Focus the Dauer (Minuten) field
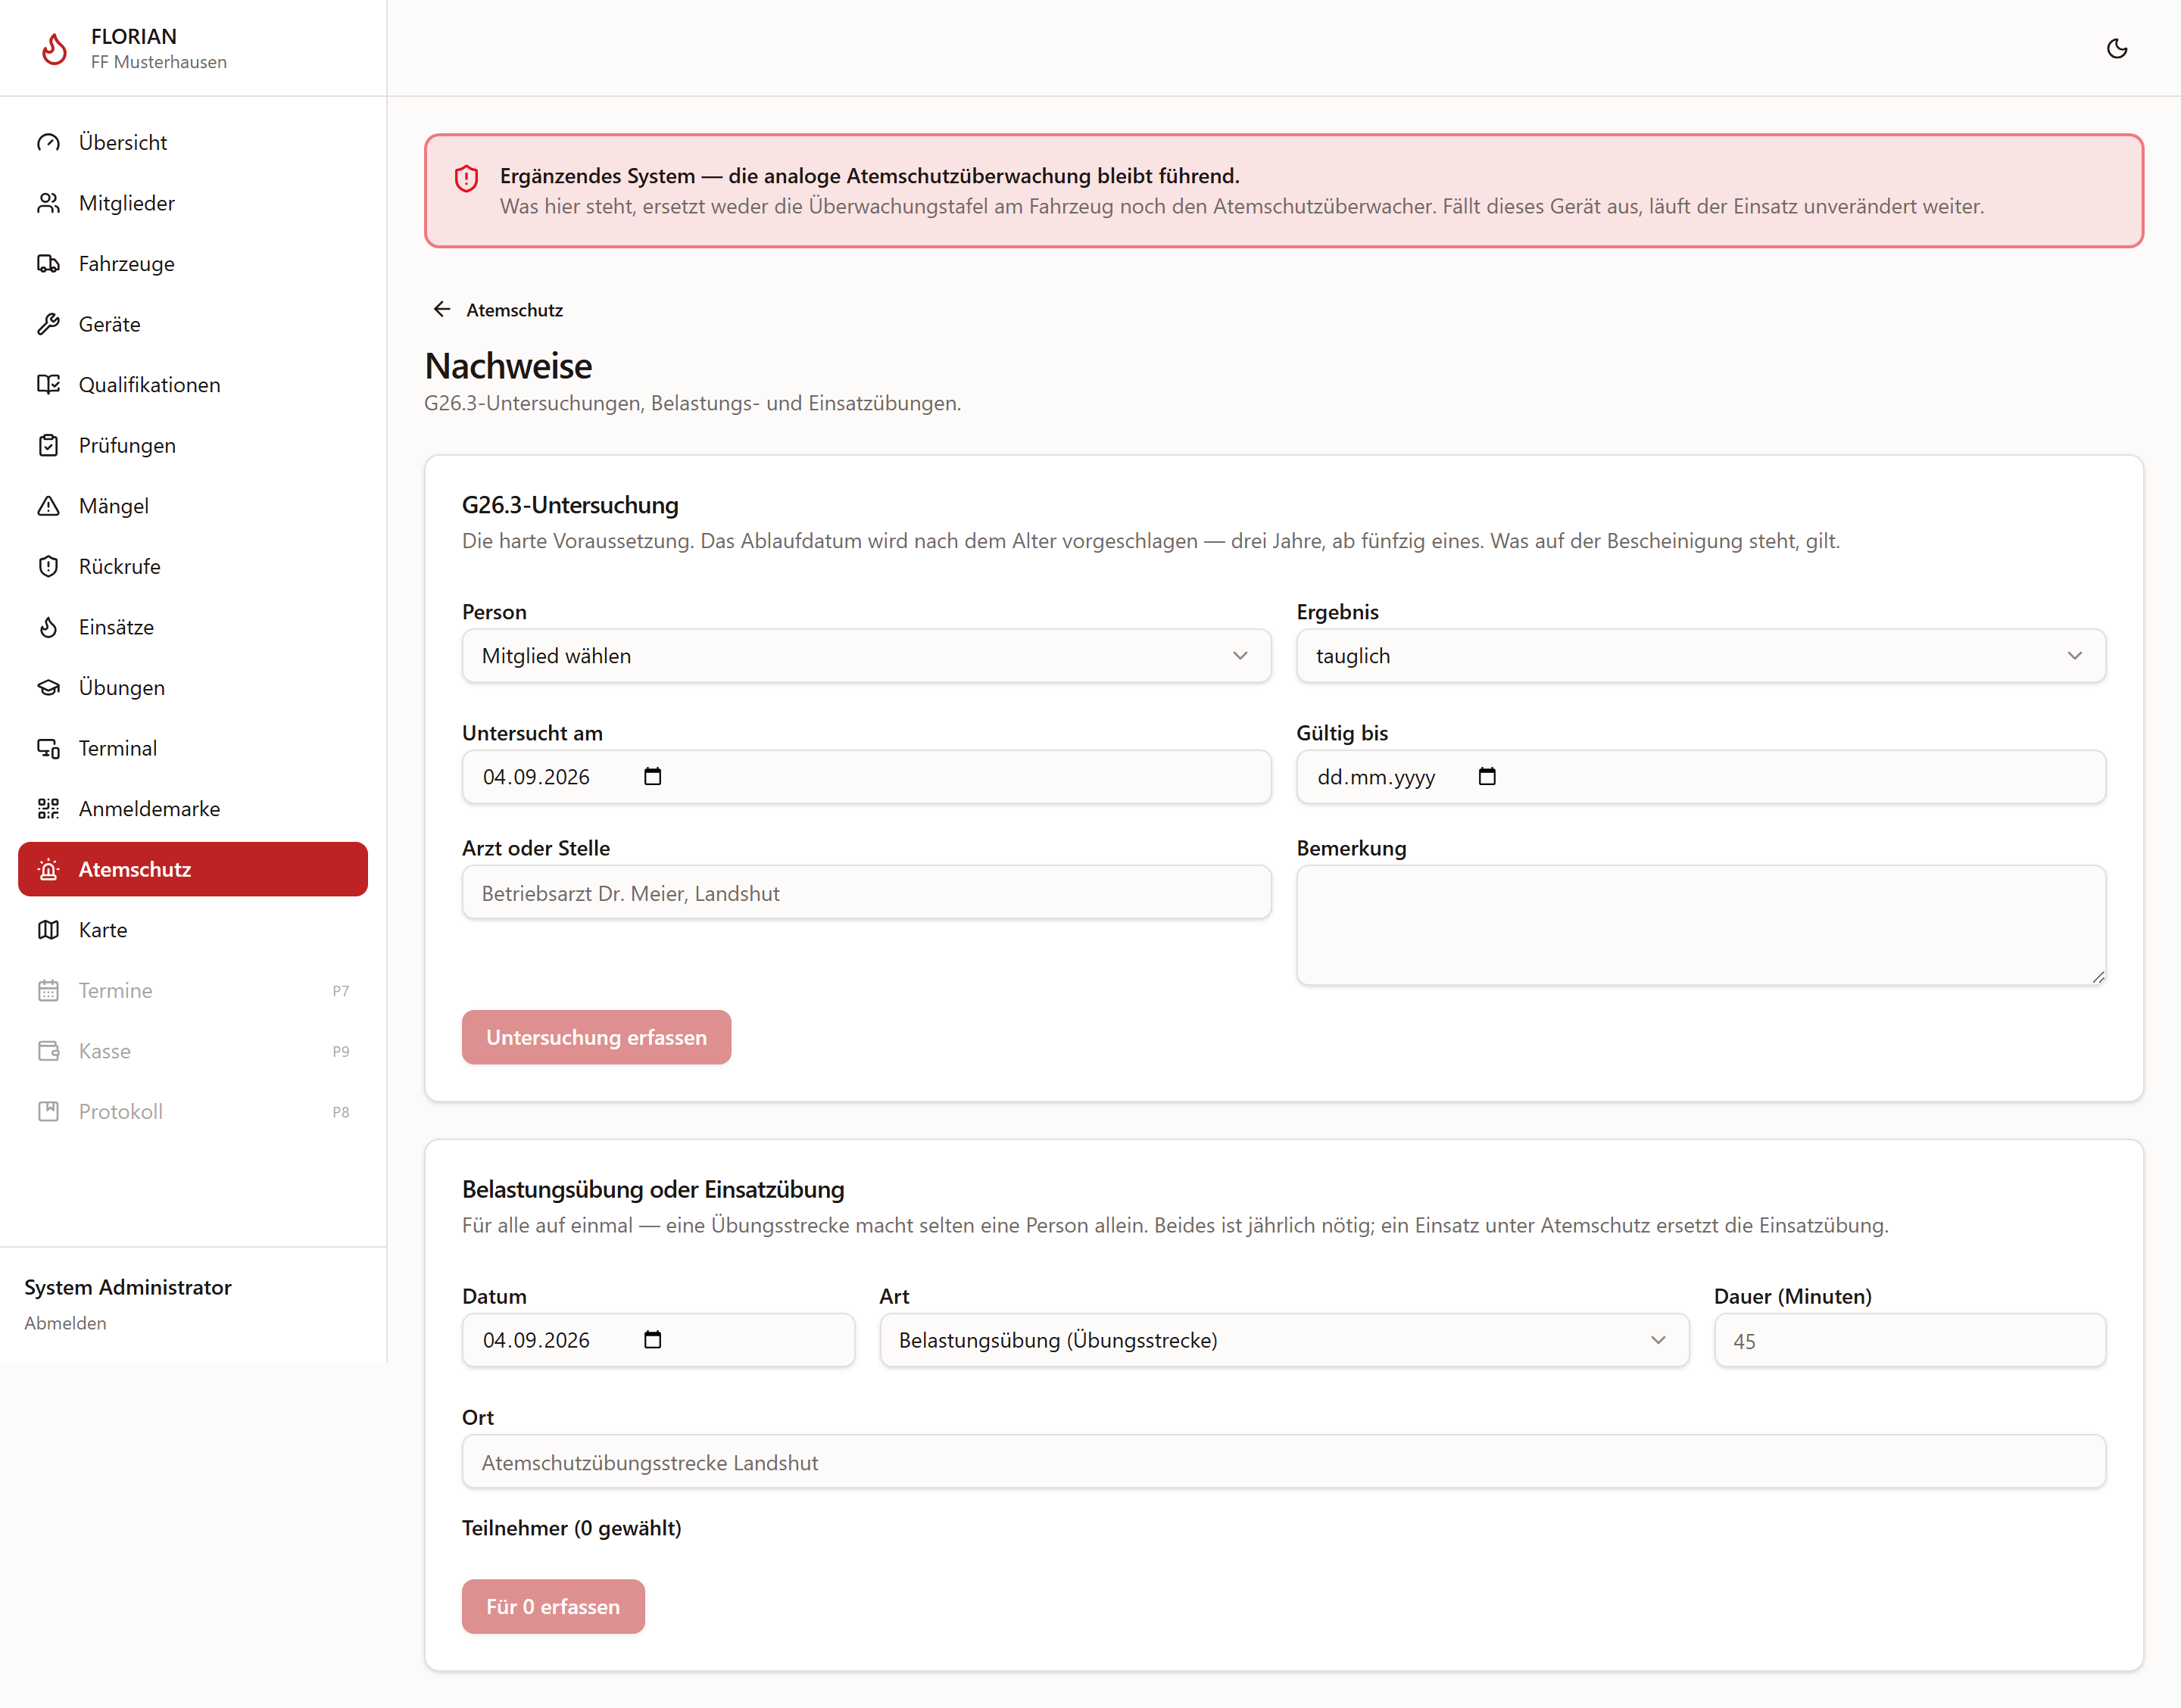2181x1708 pixels. [1910, 1340]
